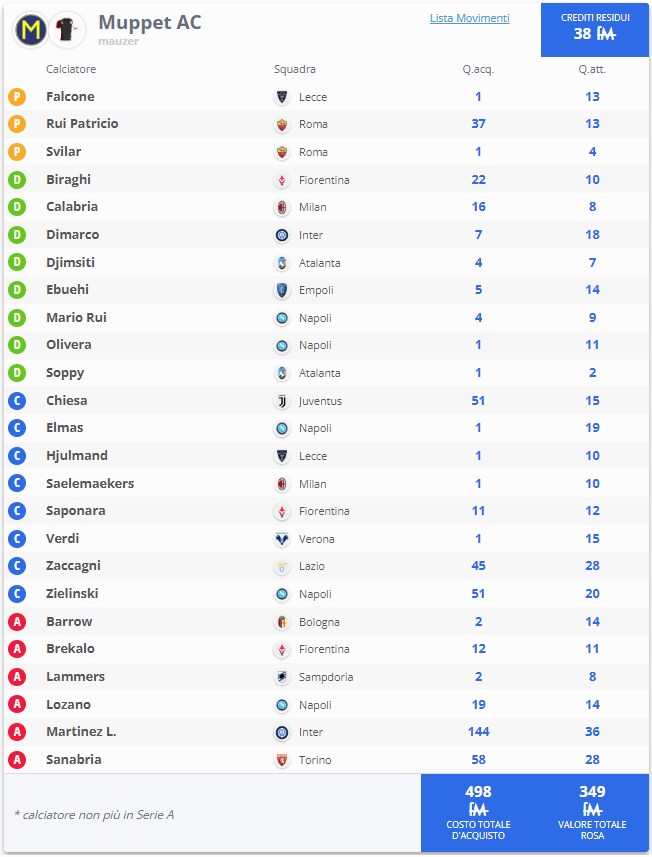Click the green D role badge for Dimarco

17,235
